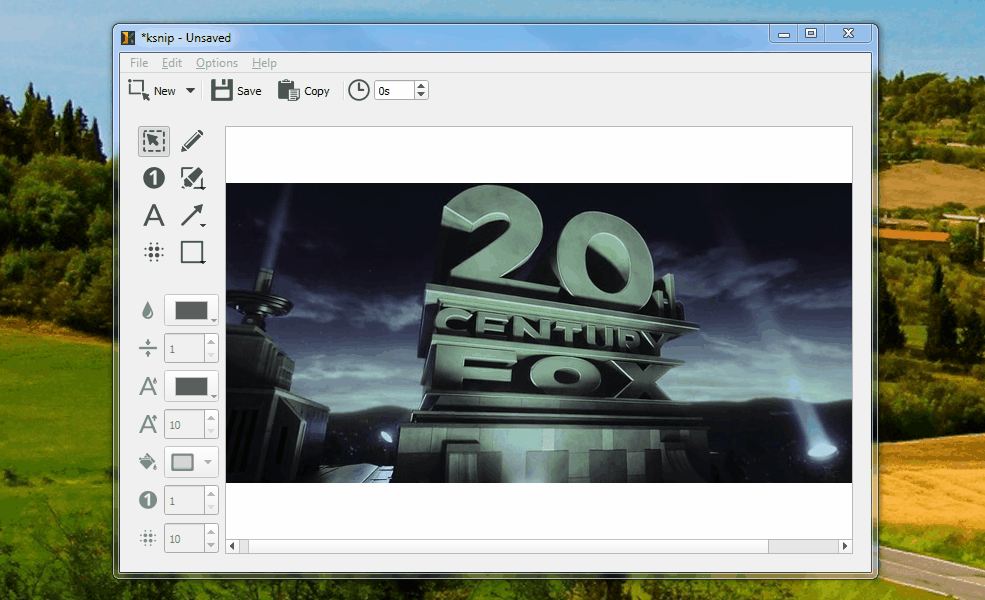
Task: Open the Options menu
Action: click(217, 63)
